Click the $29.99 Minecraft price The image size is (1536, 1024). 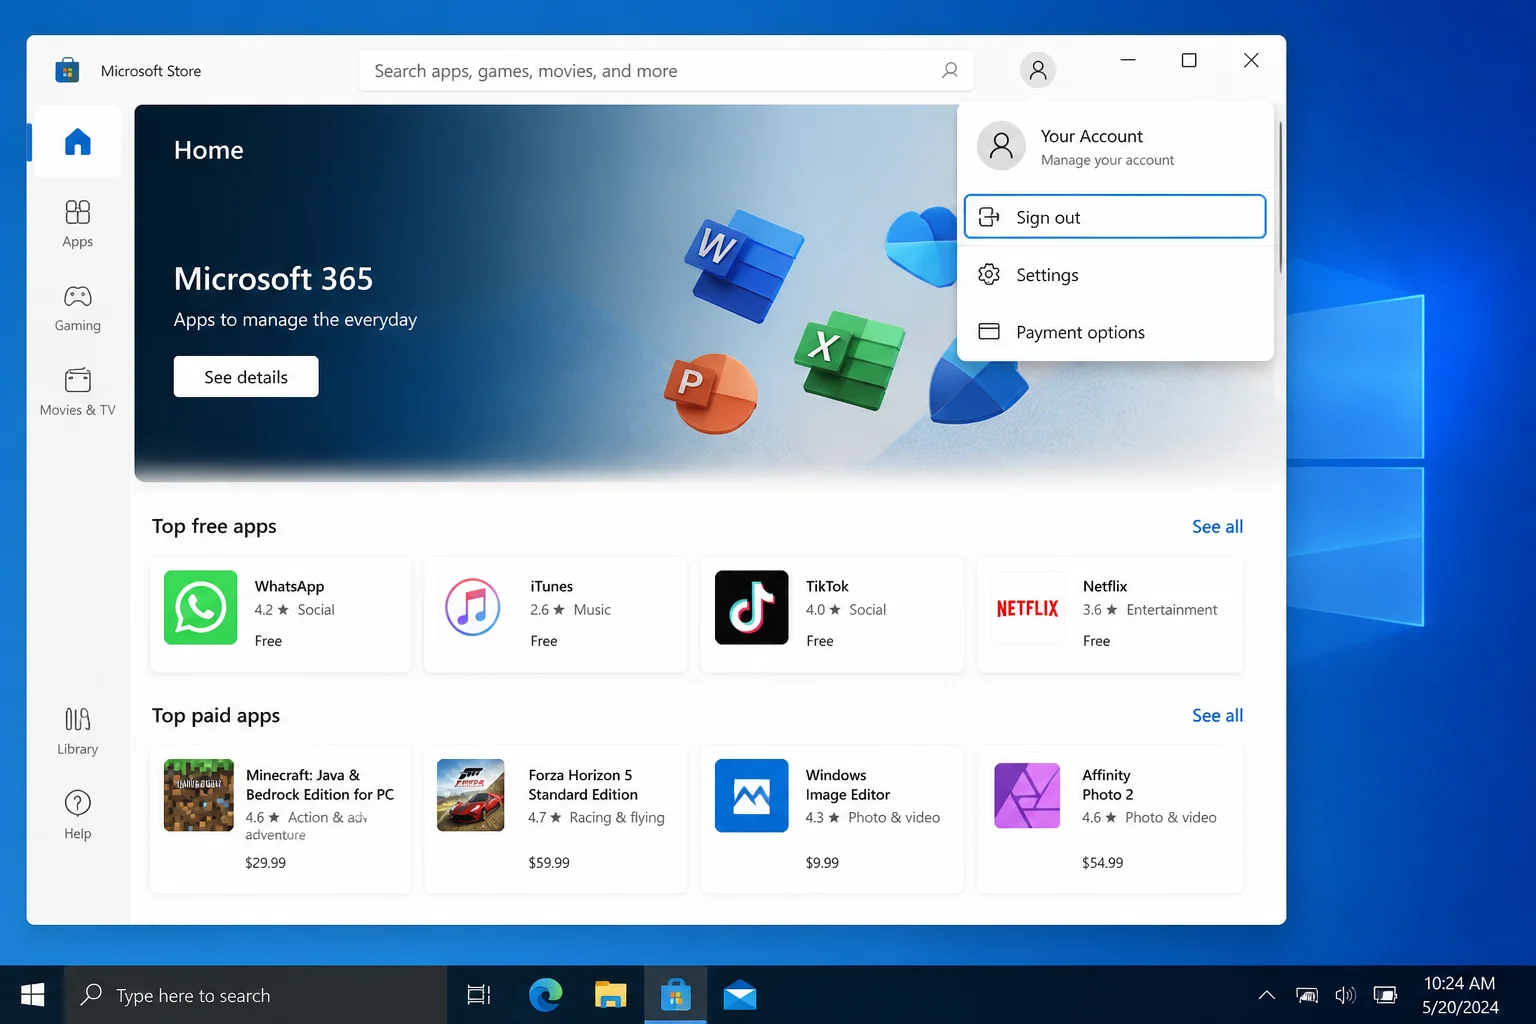[265, 862]
